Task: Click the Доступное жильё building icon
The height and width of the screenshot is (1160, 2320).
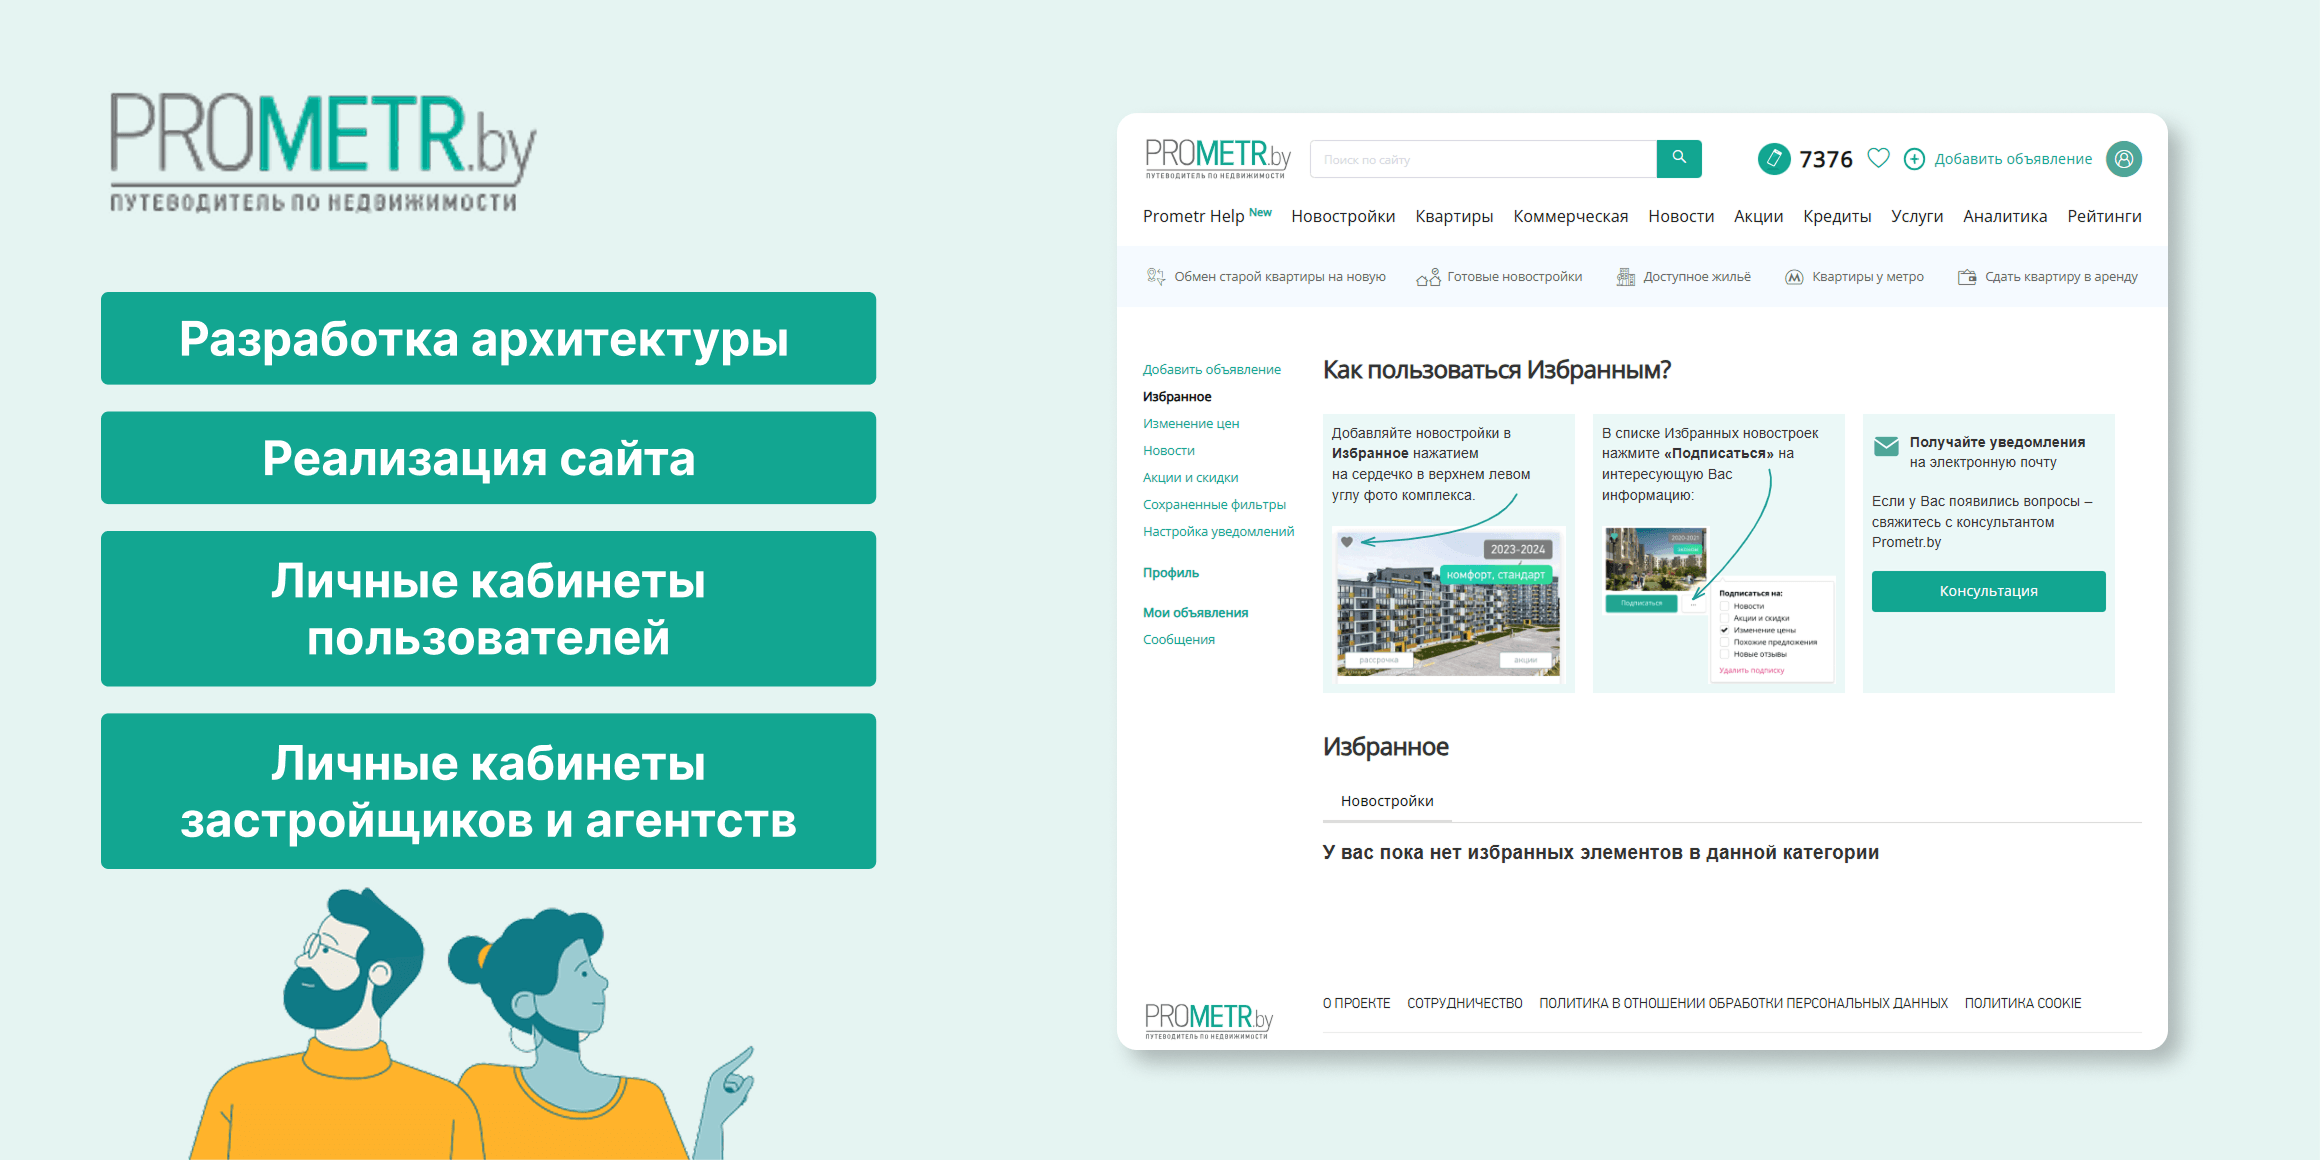Action: (x=1626, y=277)
